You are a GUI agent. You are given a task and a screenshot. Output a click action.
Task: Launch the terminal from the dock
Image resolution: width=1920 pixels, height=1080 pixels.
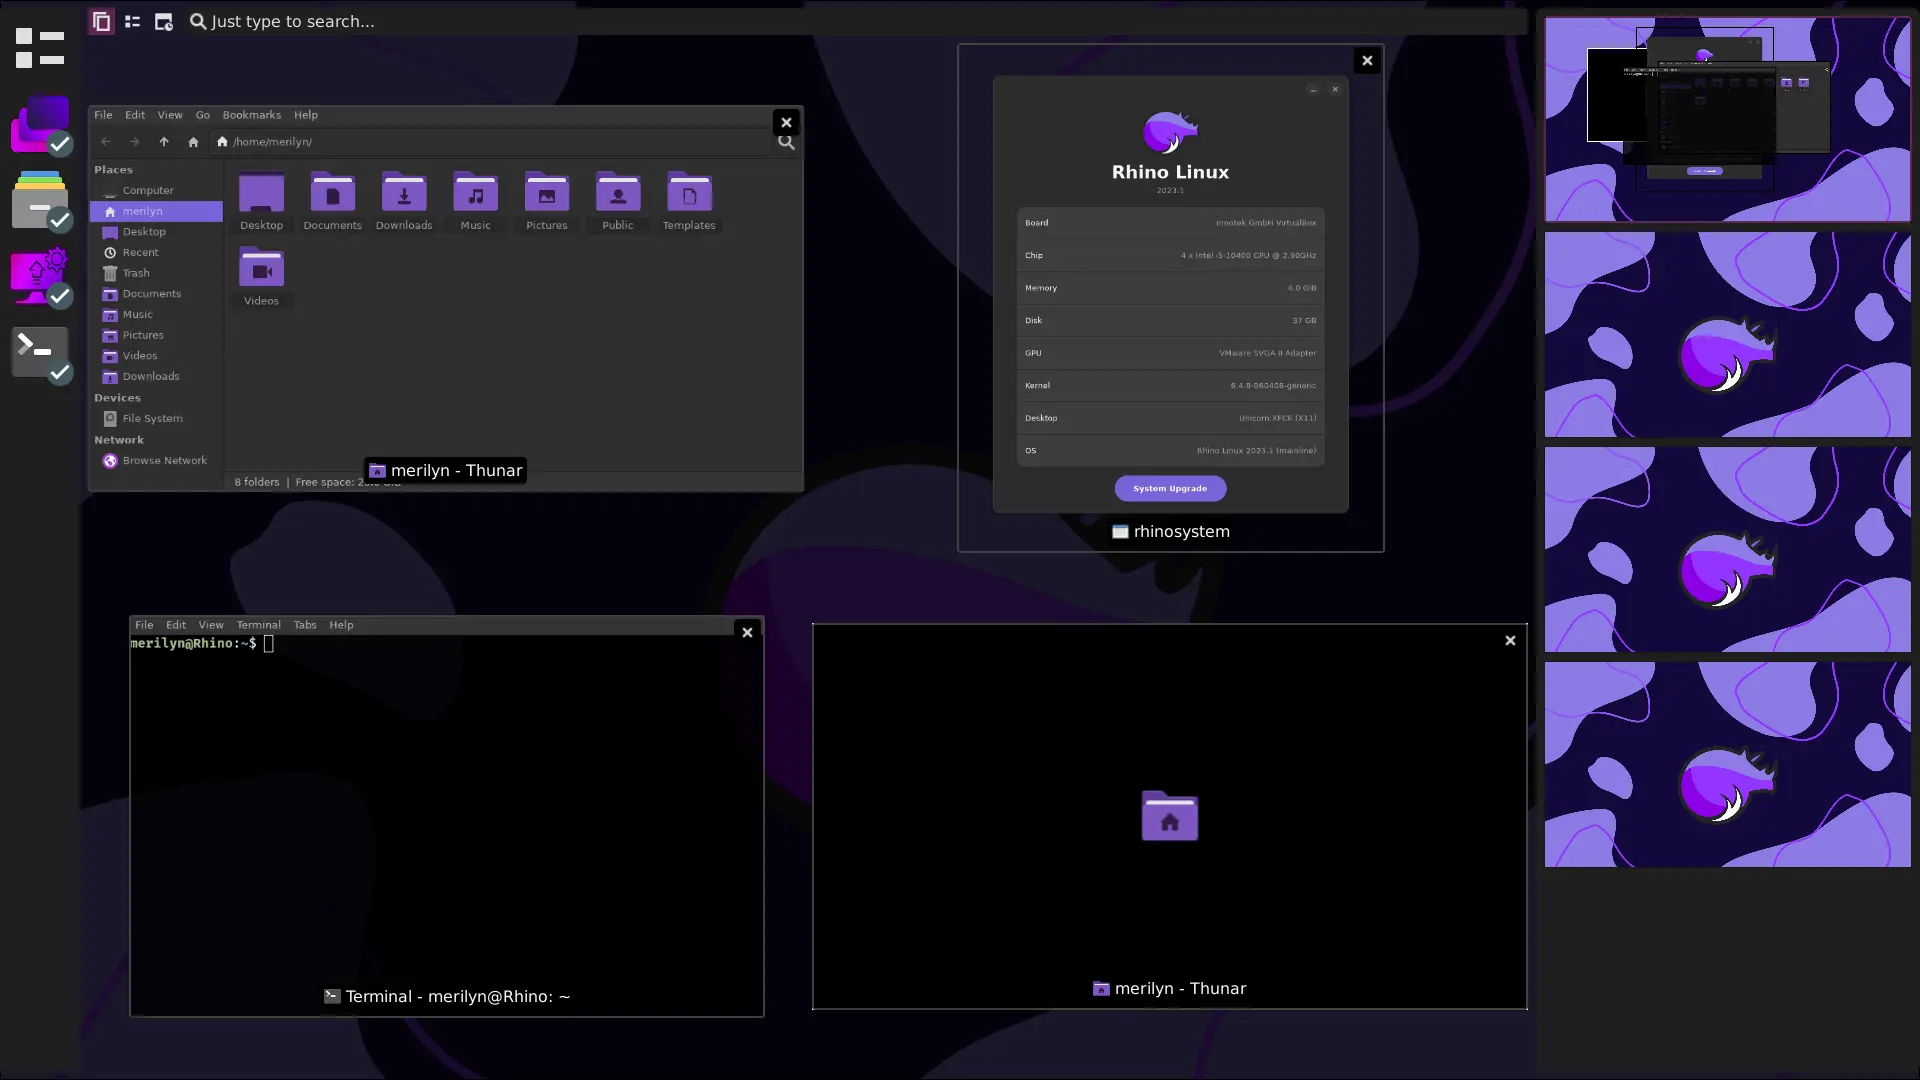click(x=40, y=353)
